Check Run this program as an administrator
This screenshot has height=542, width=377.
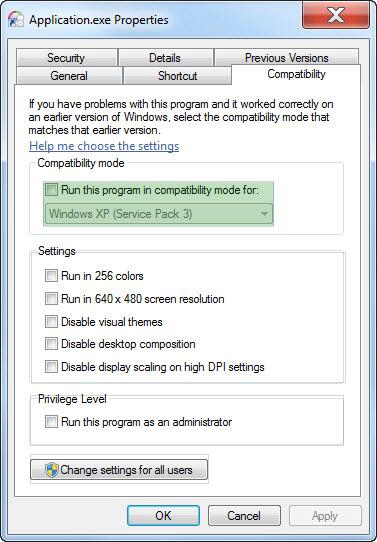(51, 422)
